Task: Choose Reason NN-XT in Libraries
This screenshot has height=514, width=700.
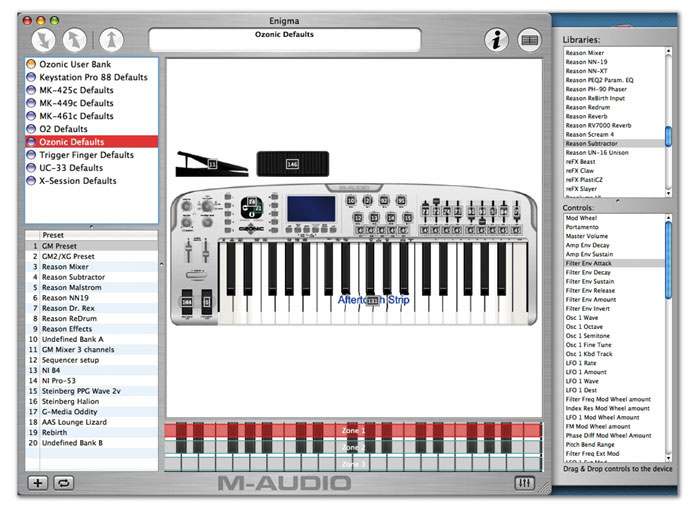Action: [614, 71]
